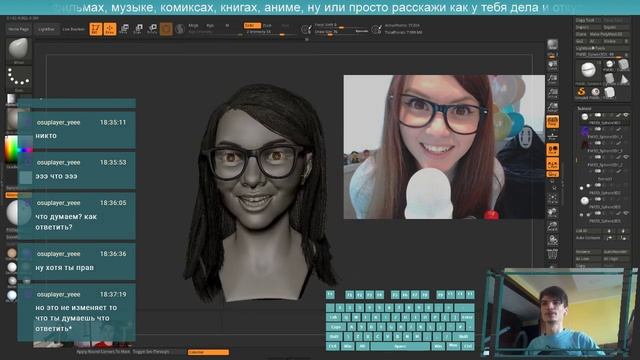Click the AAHalf icon
This screenshot has width=640, height=360.
pos(553,107)
